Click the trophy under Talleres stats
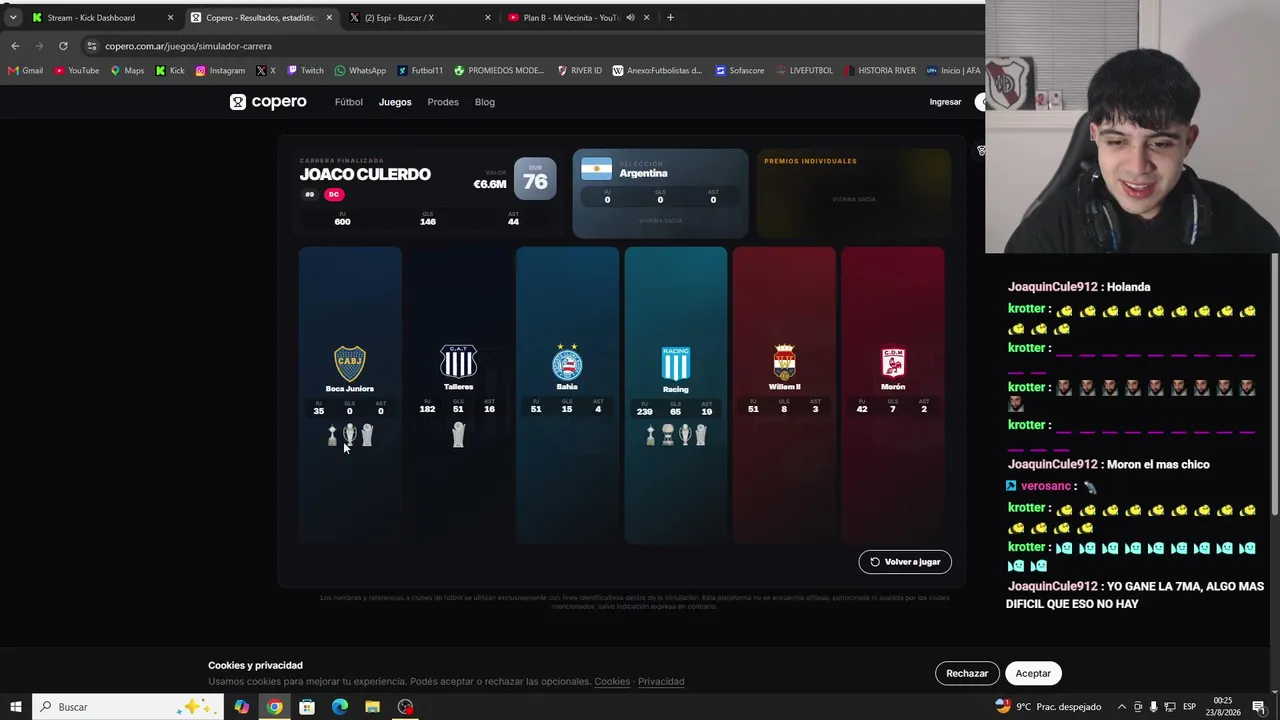The width and height of the screenshot is (1280, 720). coord(458,434)
